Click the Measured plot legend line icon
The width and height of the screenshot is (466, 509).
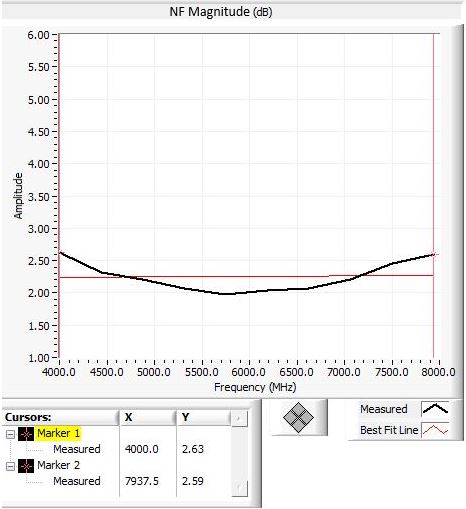click(435, 409)
